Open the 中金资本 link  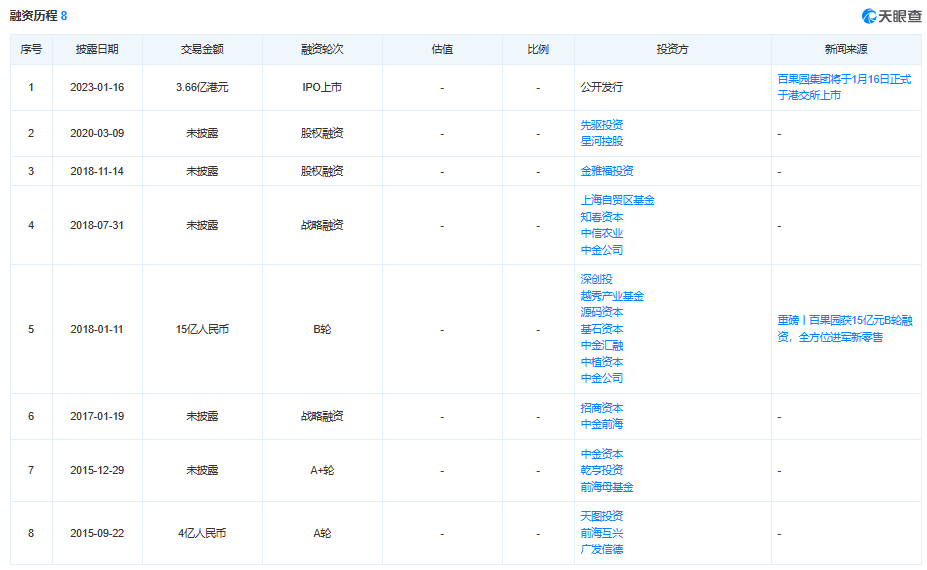tap(601, 454)
